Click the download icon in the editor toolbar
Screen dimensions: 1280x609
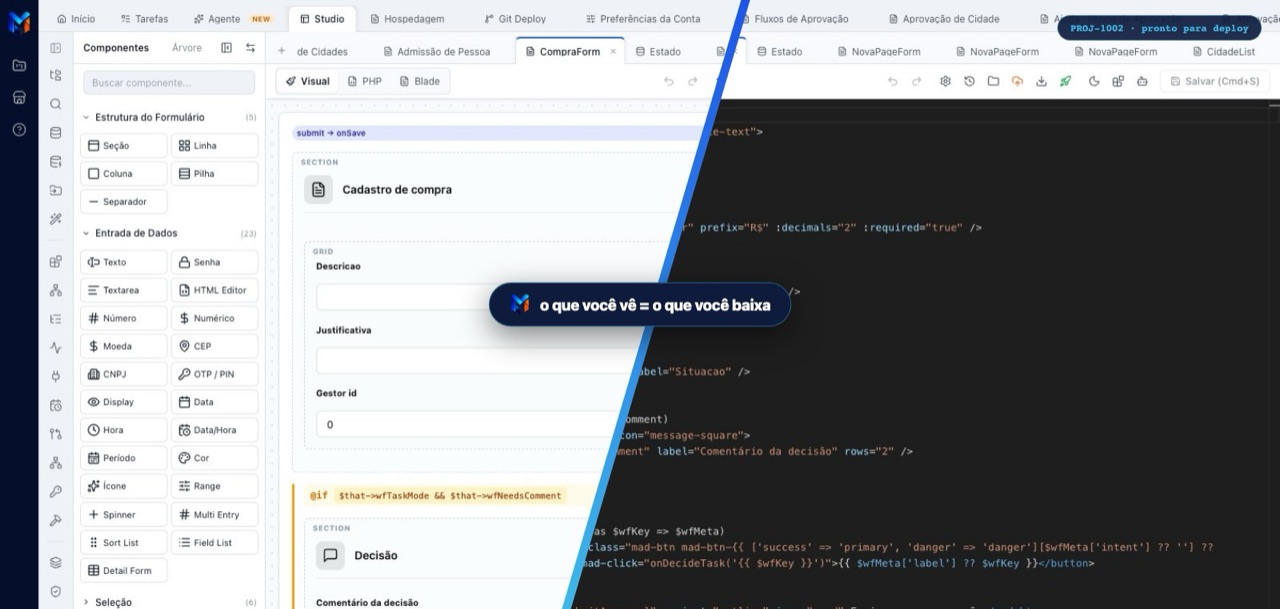(x=1041, y=81)
